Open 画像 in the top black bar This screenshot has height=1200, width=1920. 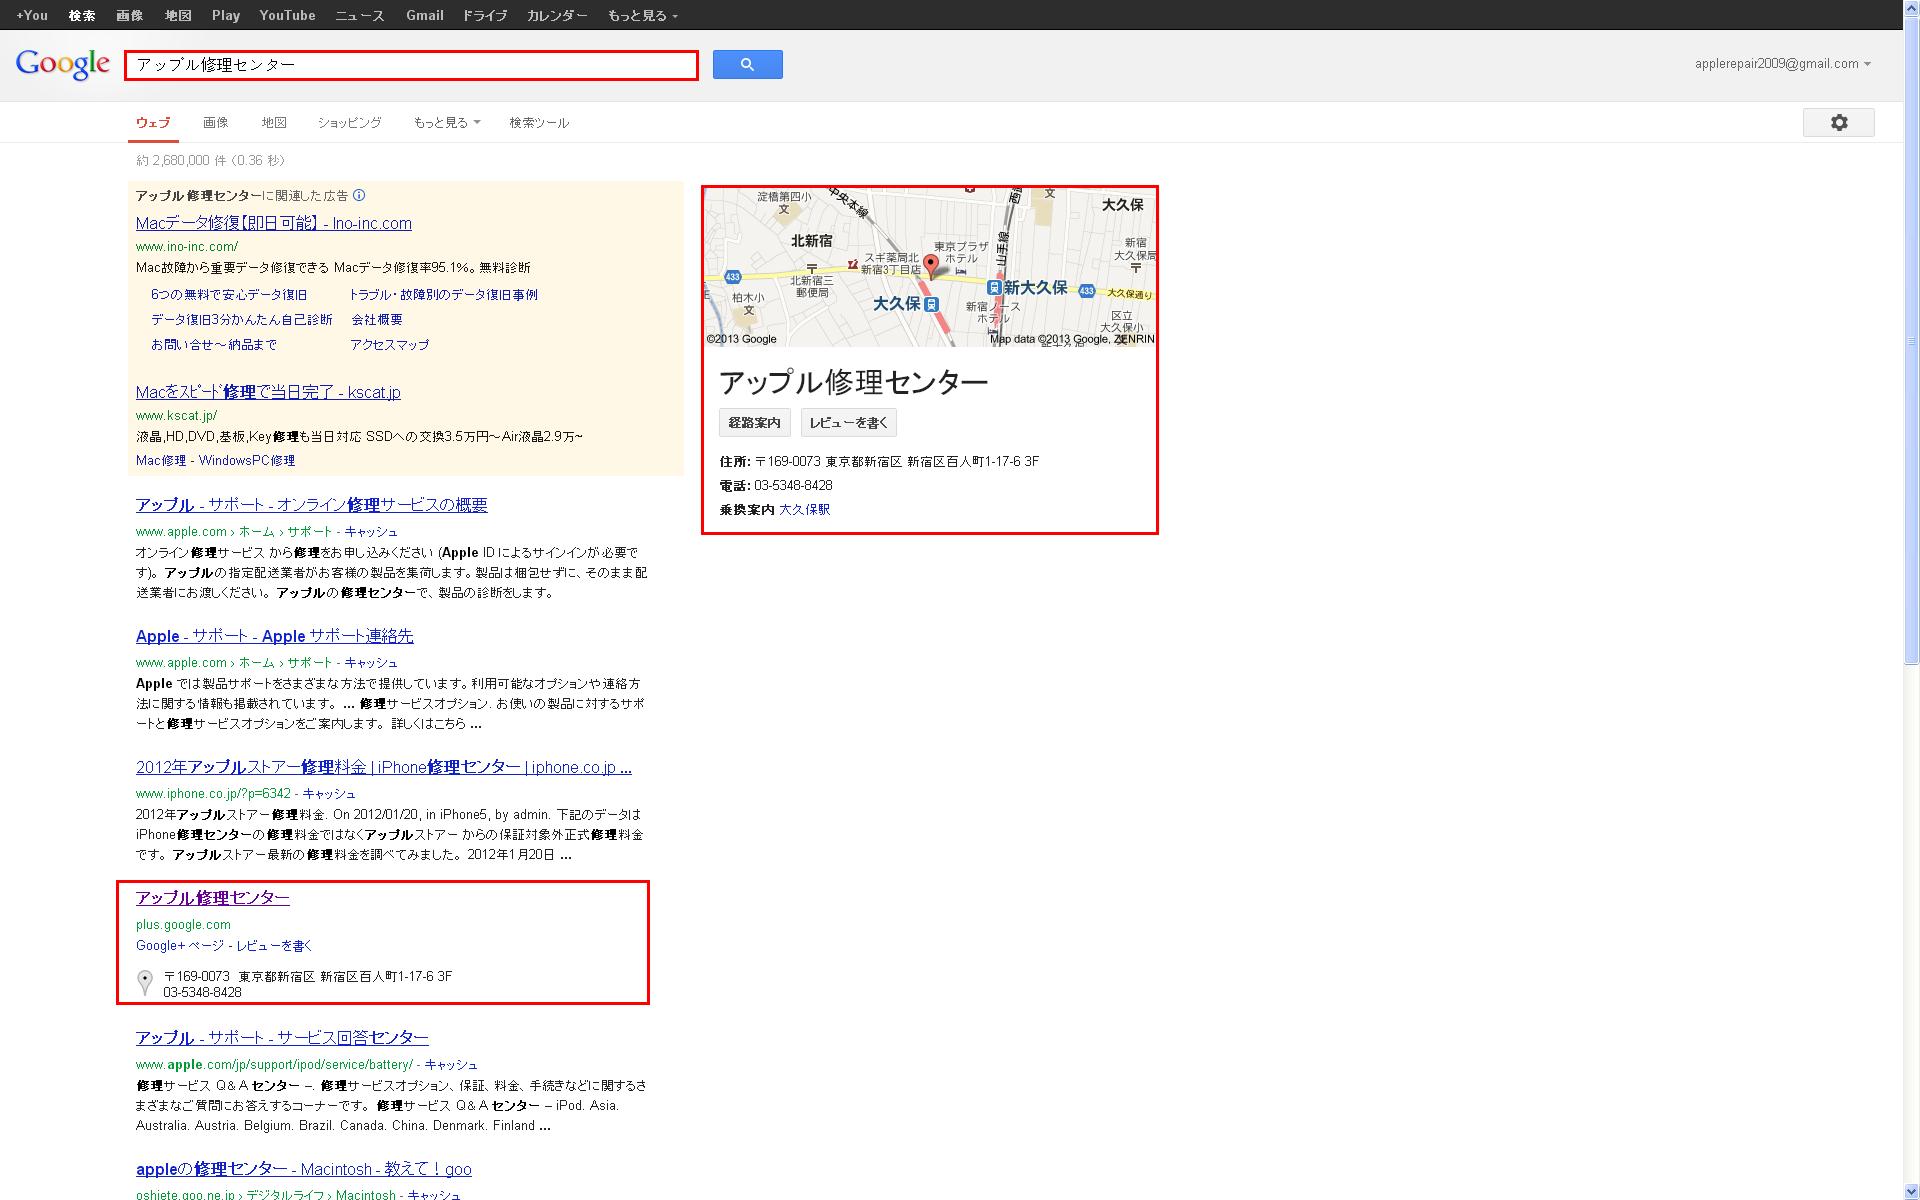pyautogui.click(x=130, y=15)
